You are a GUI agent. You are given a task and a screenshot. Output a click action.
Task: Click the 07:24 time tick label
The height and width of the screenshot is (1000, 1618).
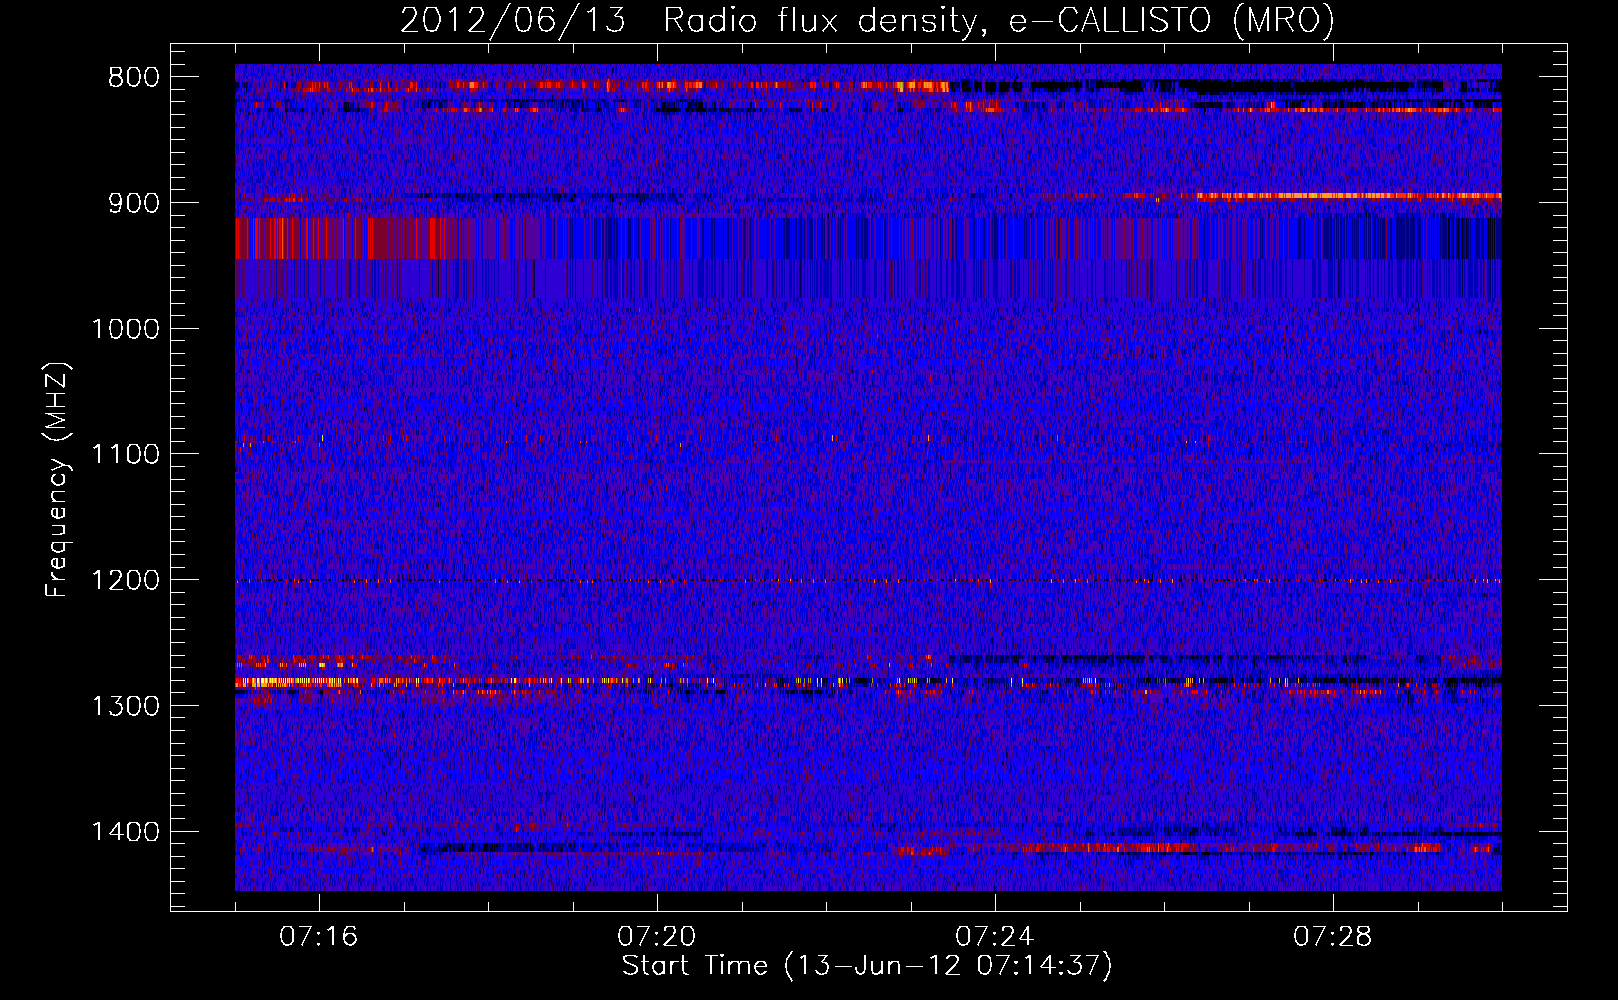tap(995, 937)
